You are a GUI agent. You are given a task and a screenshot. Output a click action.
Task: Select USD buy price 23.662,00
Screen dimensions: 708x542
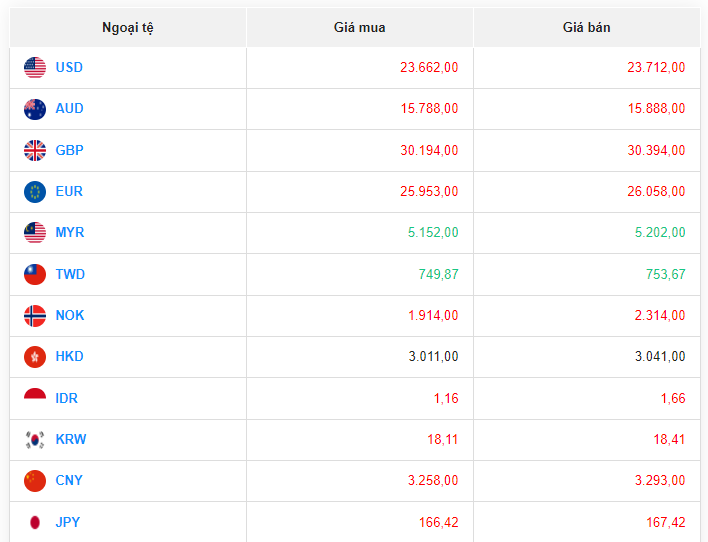click(429, 67)
